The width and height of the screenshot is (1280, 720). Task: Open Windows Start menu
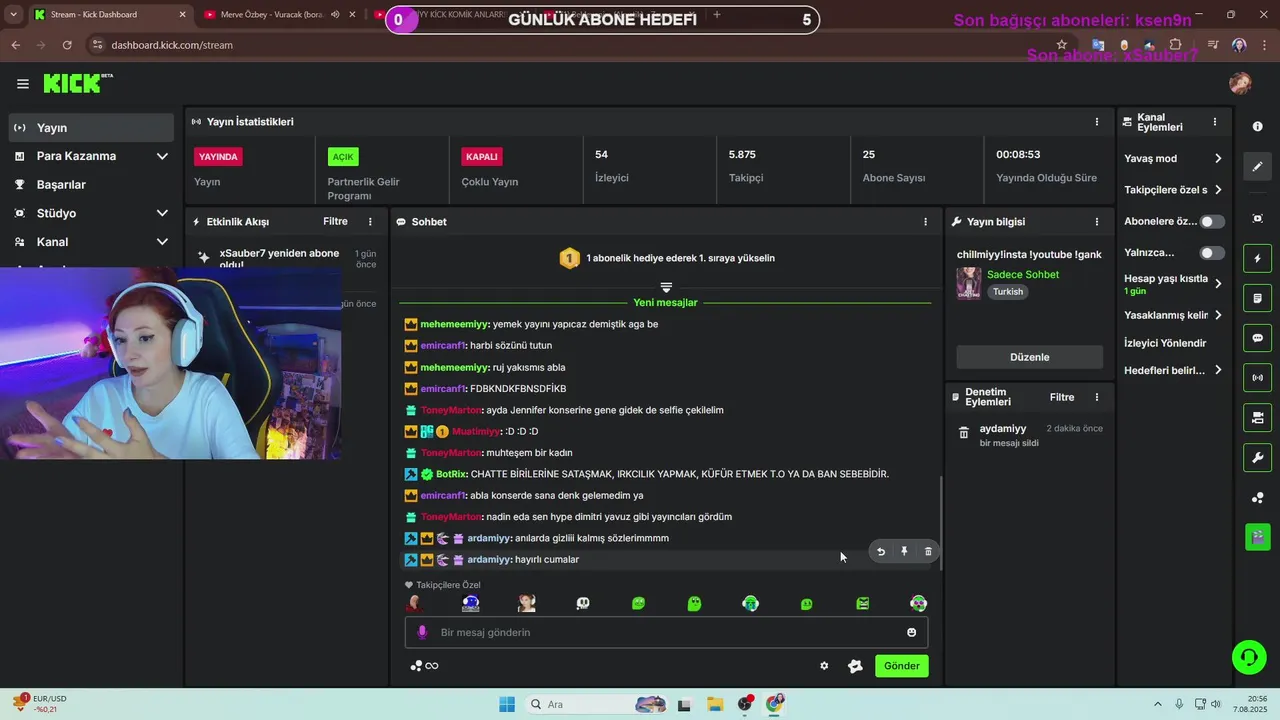coord(507,704)
